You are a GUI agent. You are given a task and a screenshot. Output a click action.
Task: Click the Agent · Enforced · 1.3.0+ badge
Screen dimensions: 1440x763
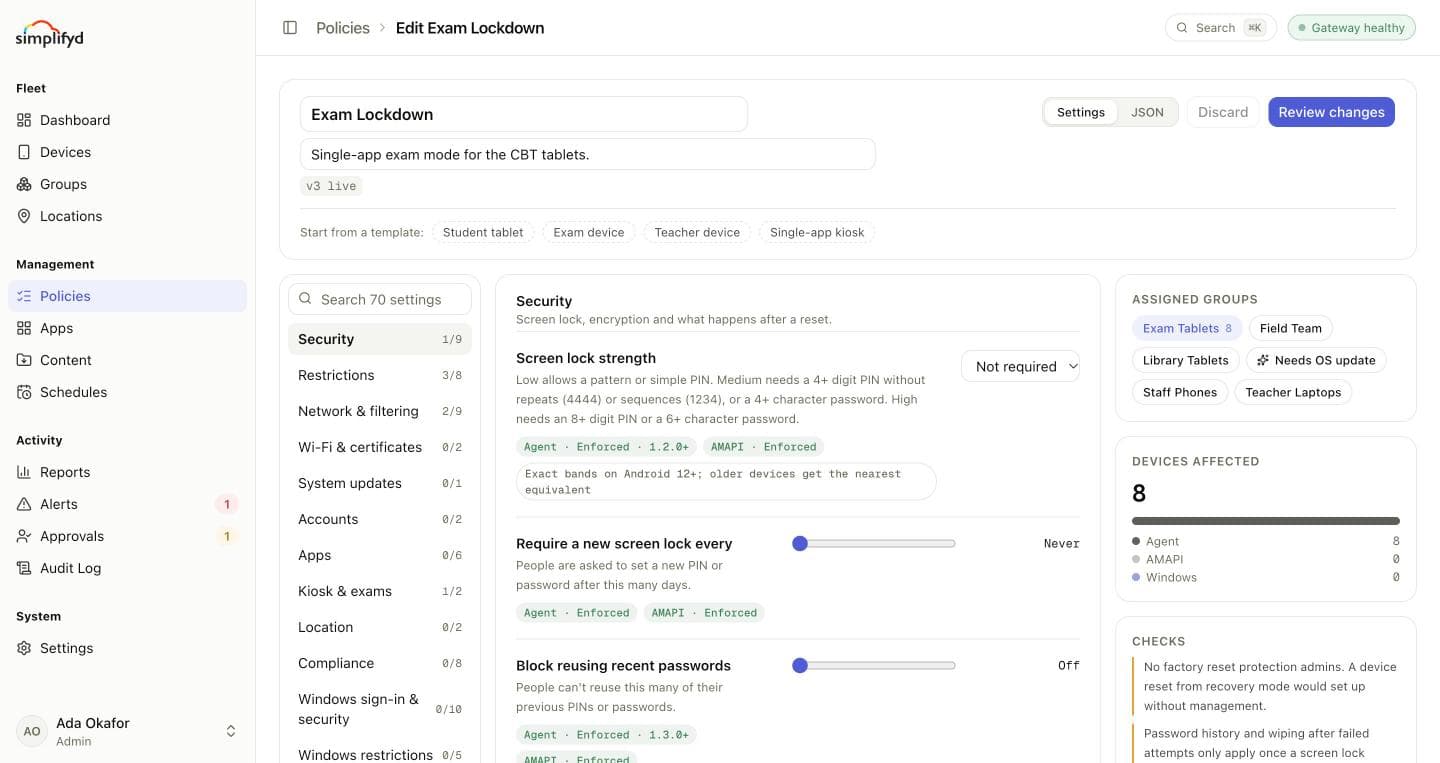click(607, 735)
